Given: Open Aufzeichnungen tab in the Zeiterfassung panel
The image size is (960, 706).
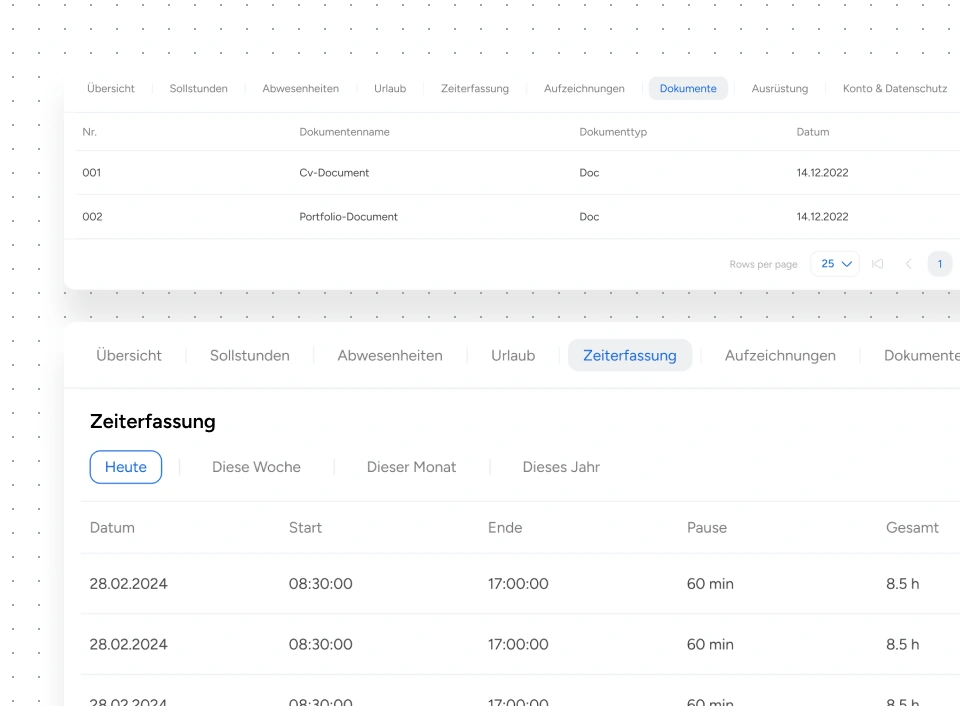Looking at the screenshot, I should [780, 355].
